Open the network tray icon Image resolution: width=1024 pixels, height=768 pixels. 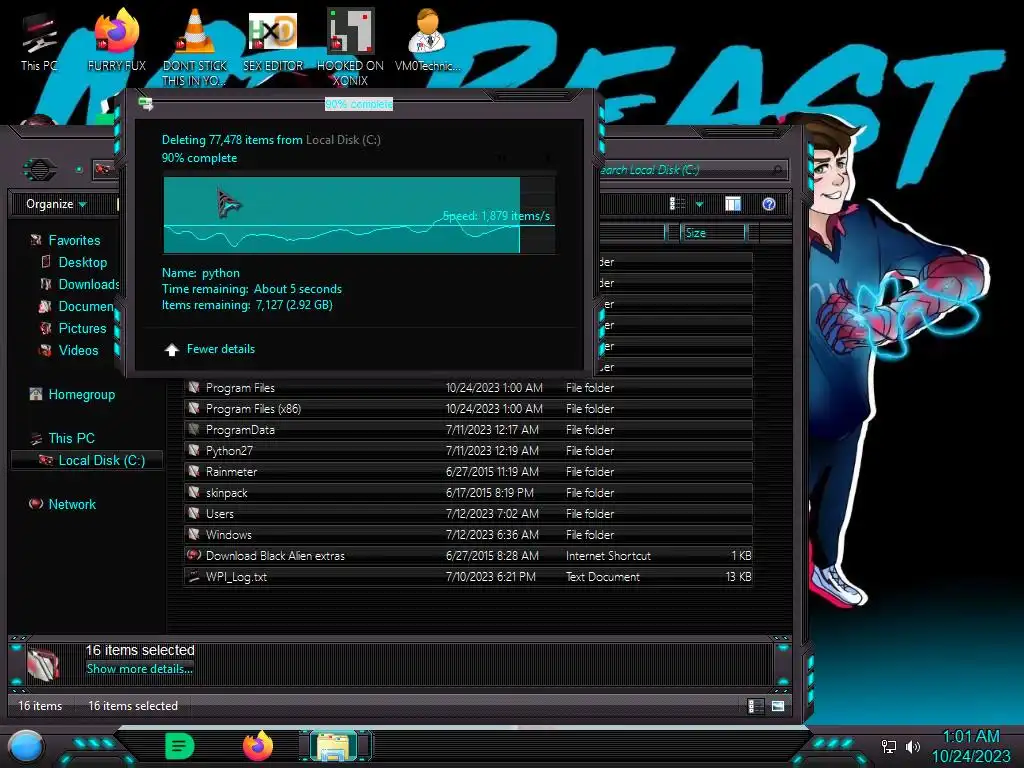888,746
